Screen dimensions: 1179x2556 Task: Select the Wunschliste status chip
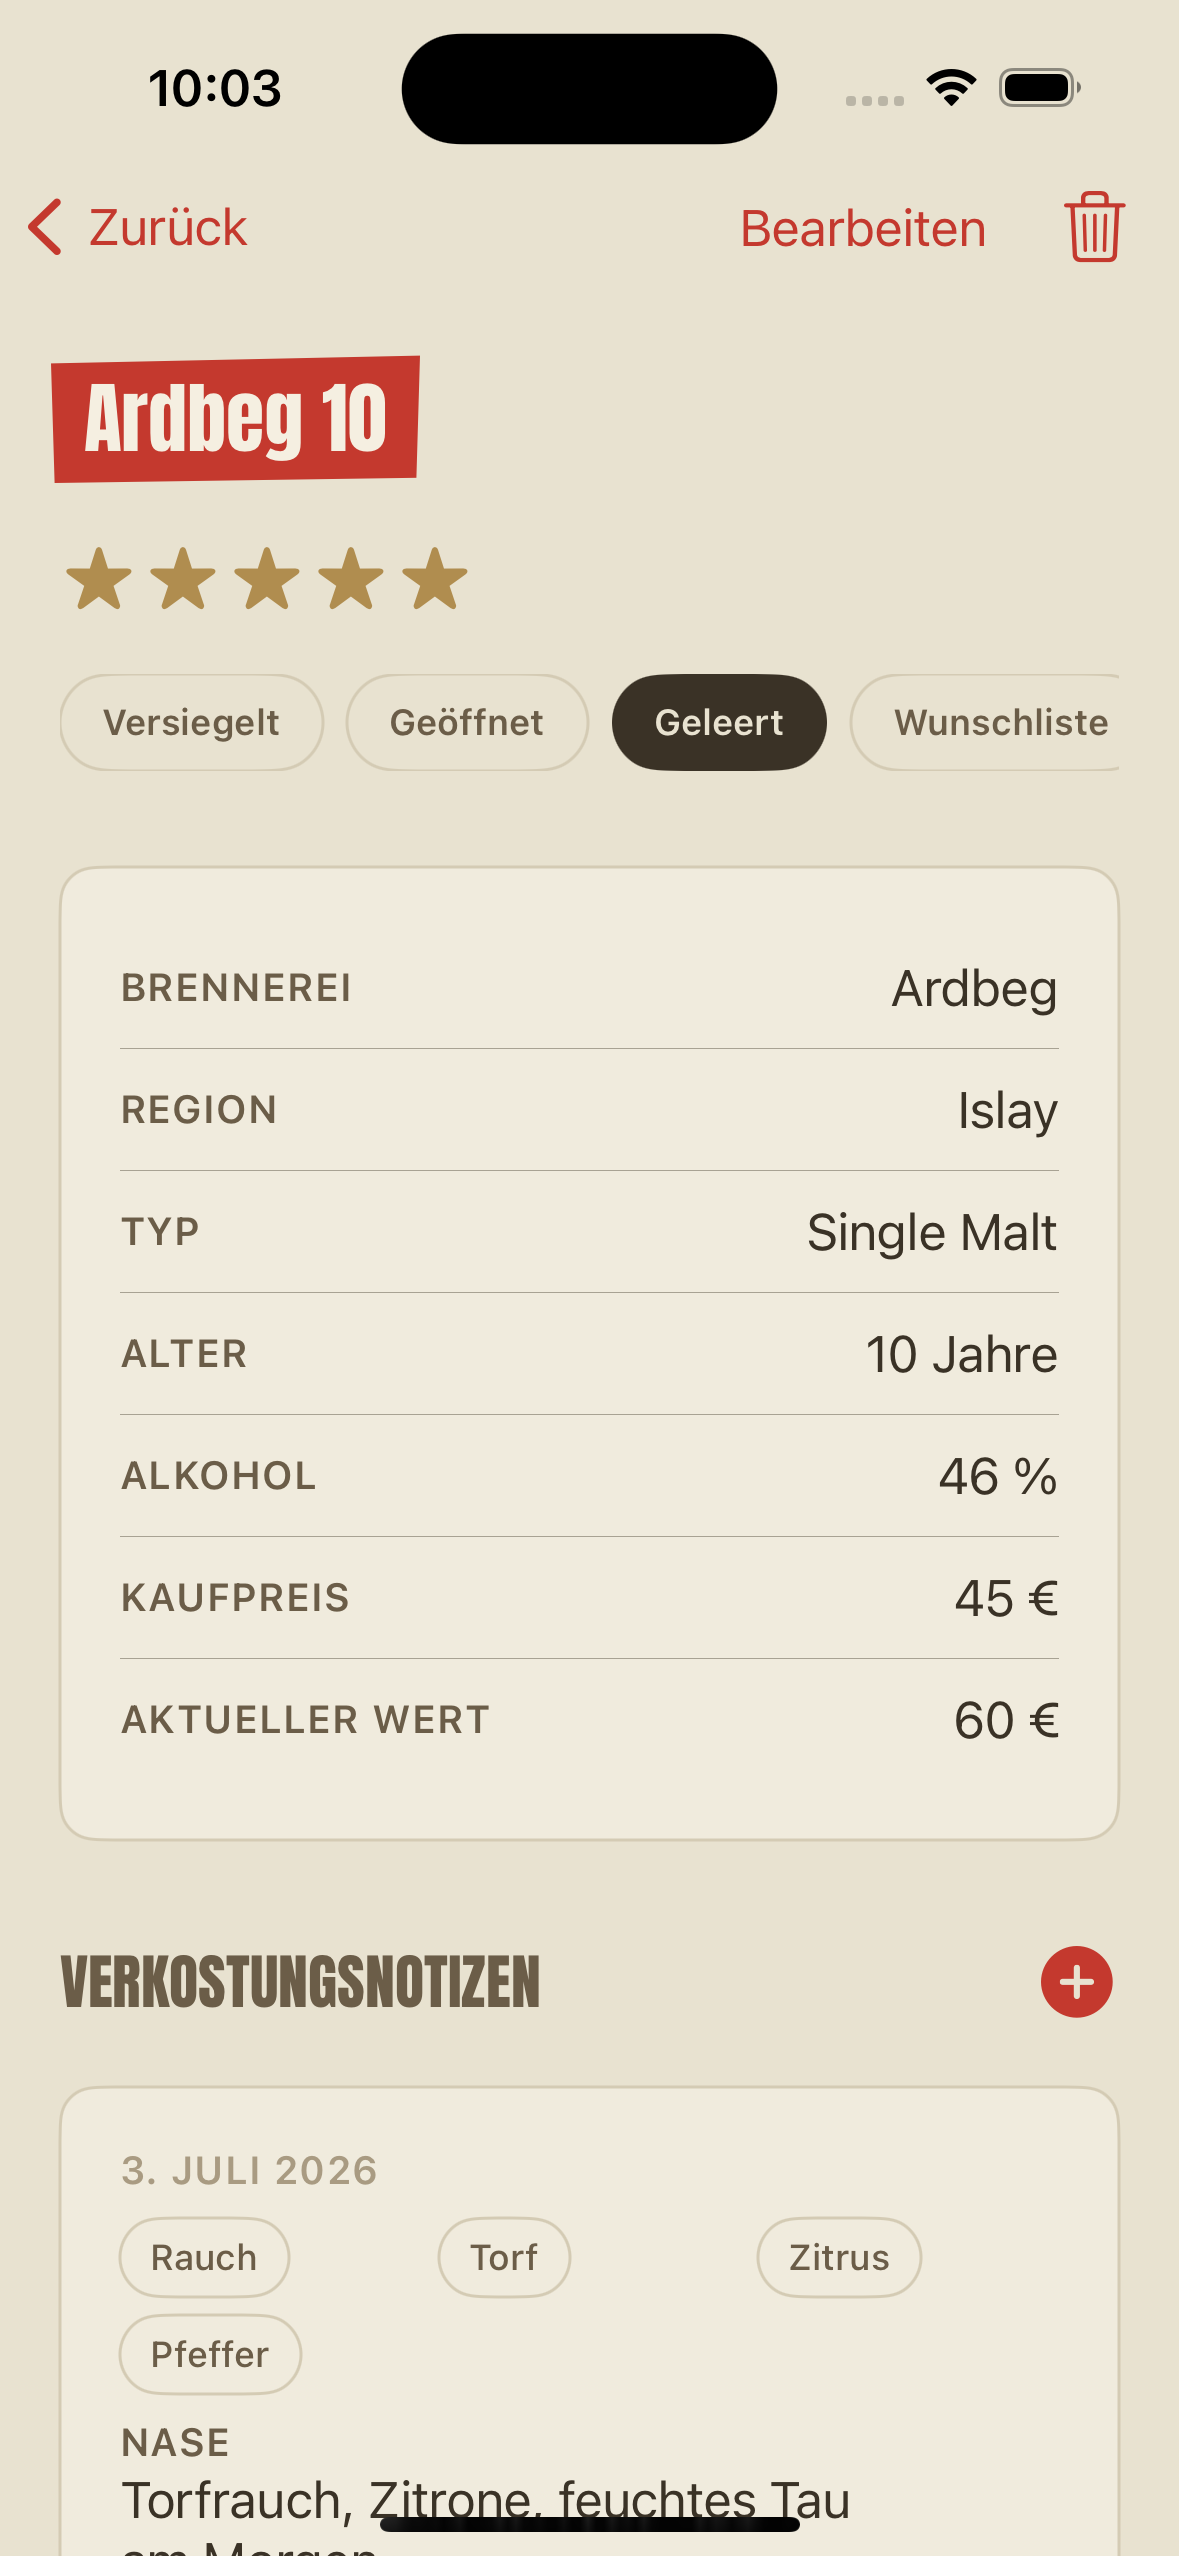point(985,722)
